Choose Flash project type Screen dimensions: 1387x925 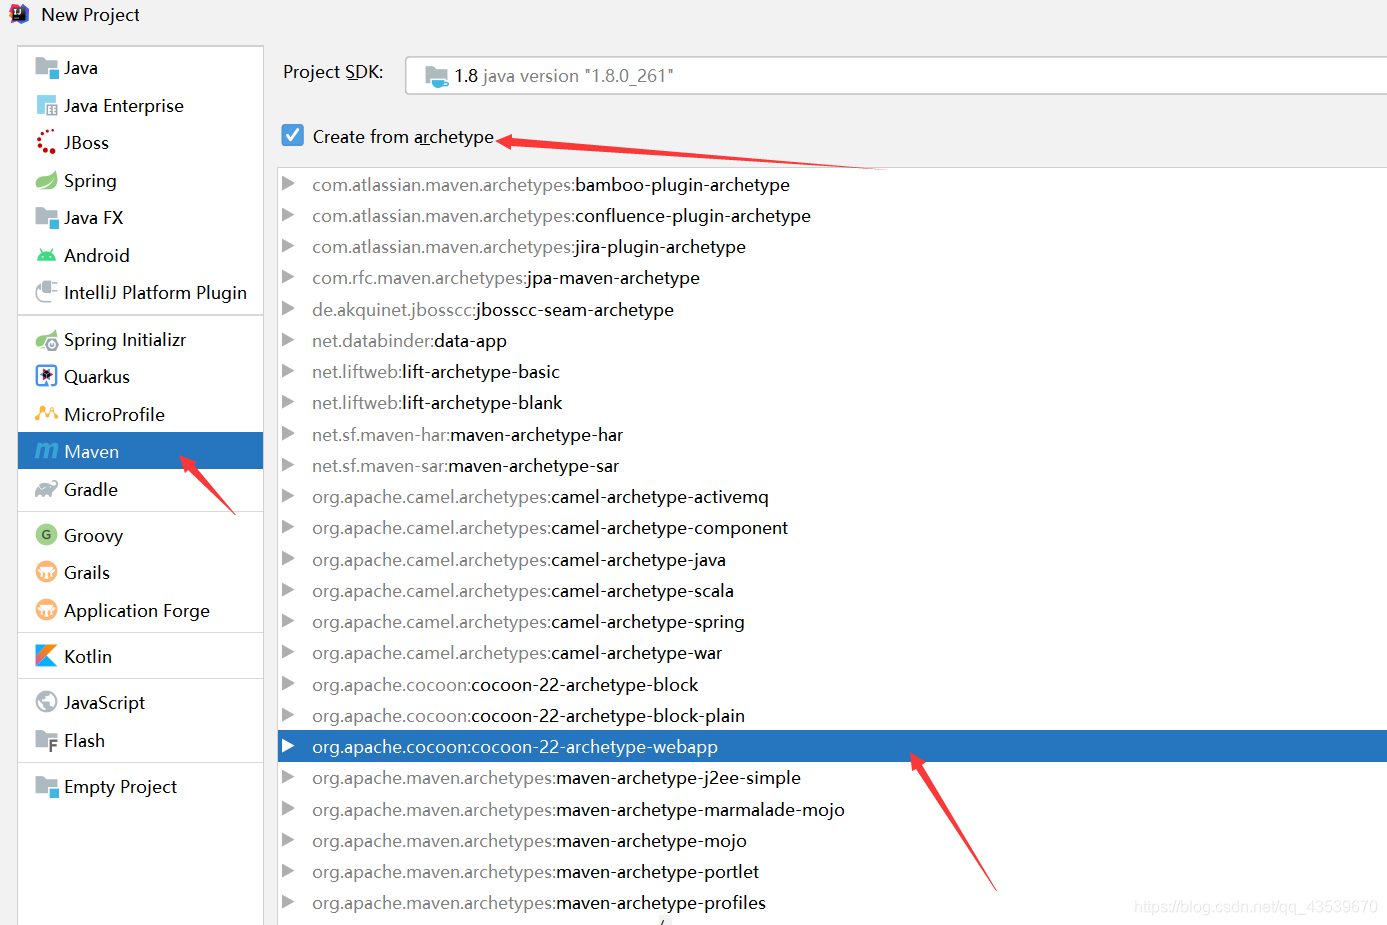[x=140, y=741]
